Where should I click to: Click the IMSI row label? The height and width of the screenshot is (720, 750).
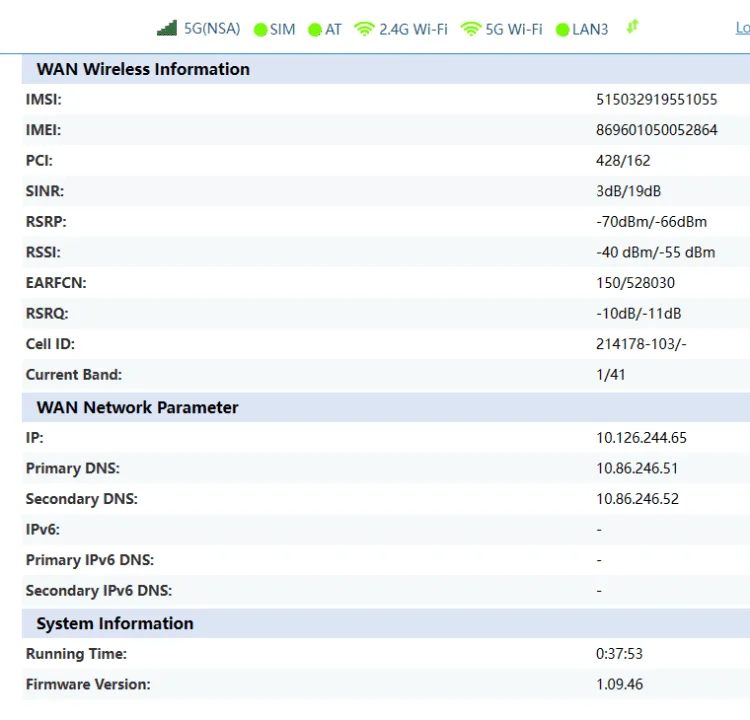click(44, 100)
